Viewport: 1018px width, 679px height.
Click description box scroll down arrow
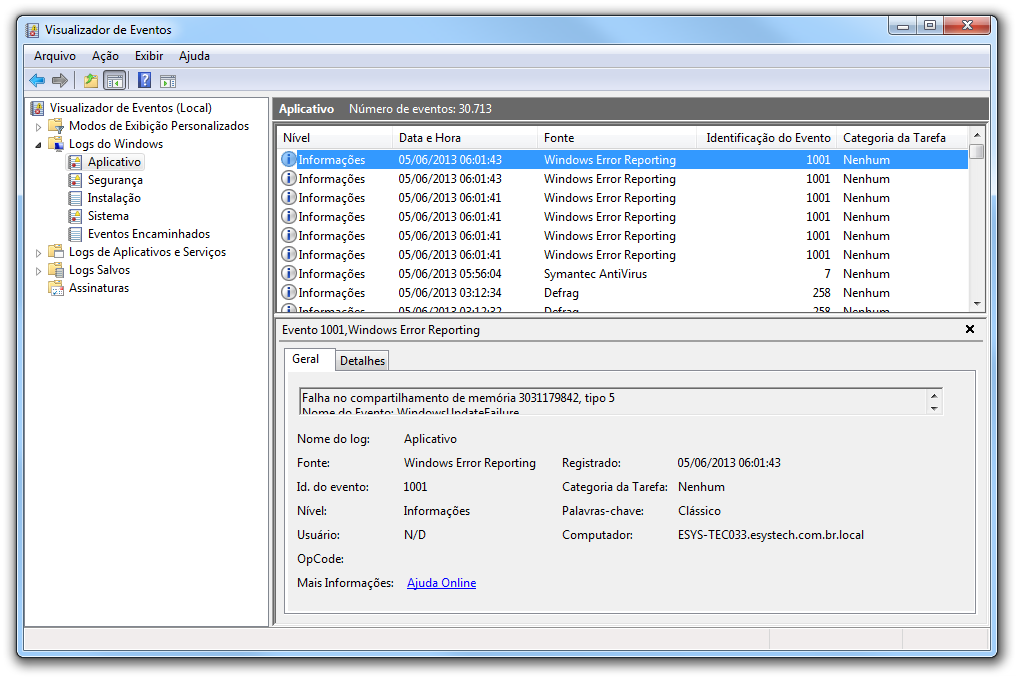(934, 408)
